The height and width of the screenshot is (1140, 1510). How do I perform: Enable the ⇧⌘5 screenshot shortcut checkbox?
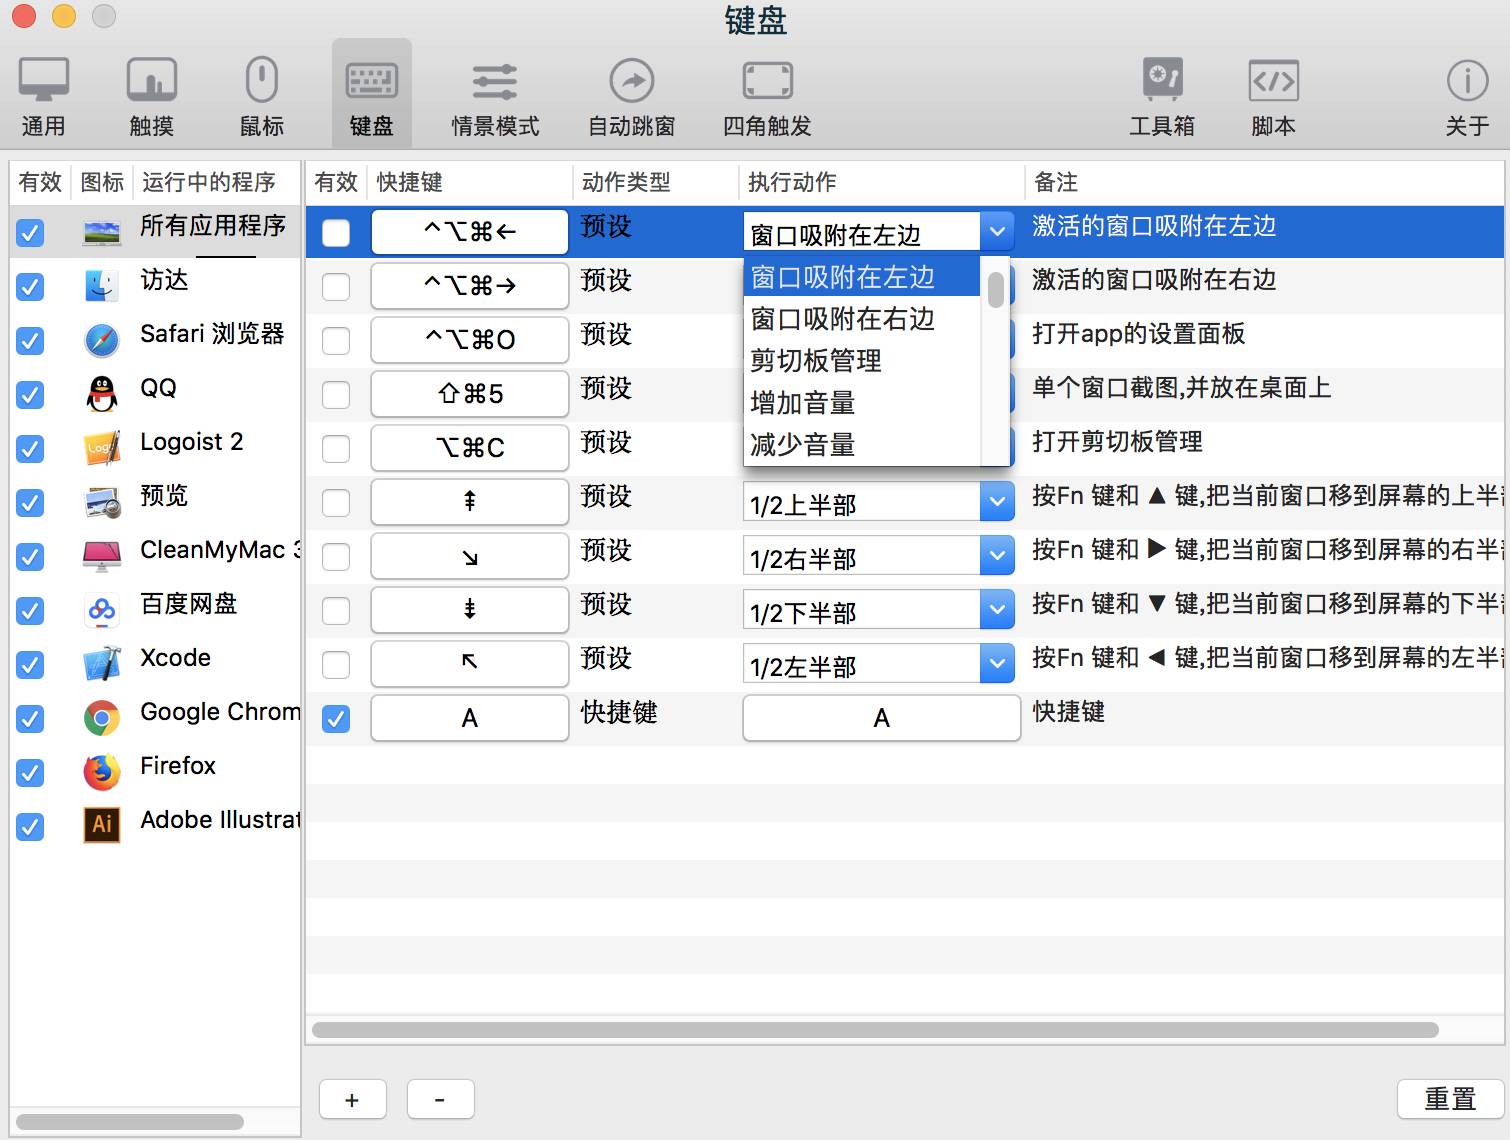click(x=336, y=395)
